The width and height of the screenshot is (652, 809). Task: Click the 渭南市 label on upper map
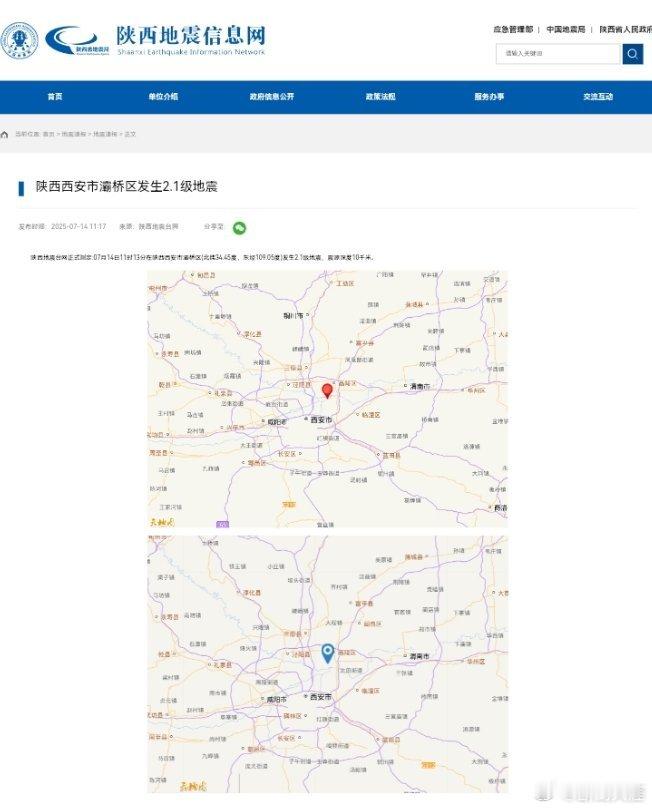420,386
